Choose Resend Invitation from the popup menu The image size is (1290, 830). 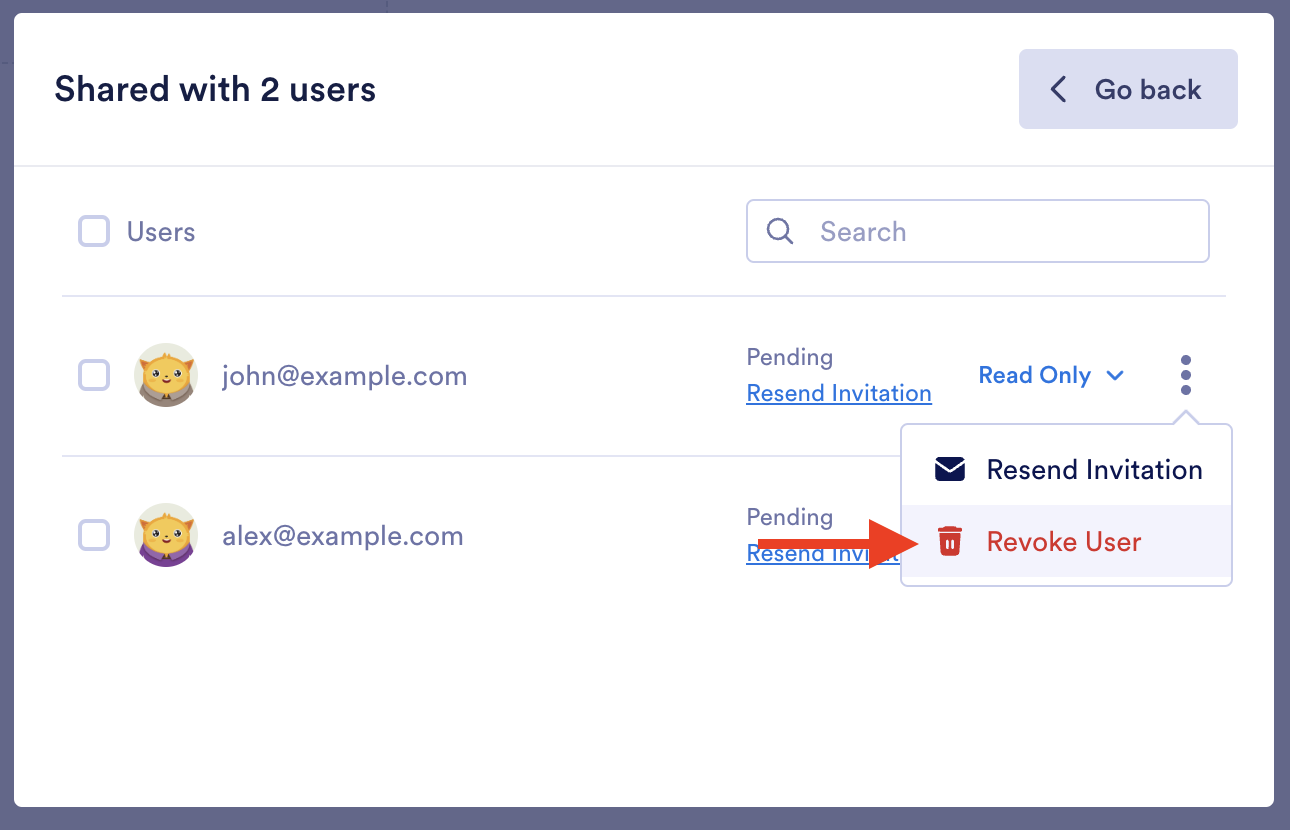(1094, 470)
